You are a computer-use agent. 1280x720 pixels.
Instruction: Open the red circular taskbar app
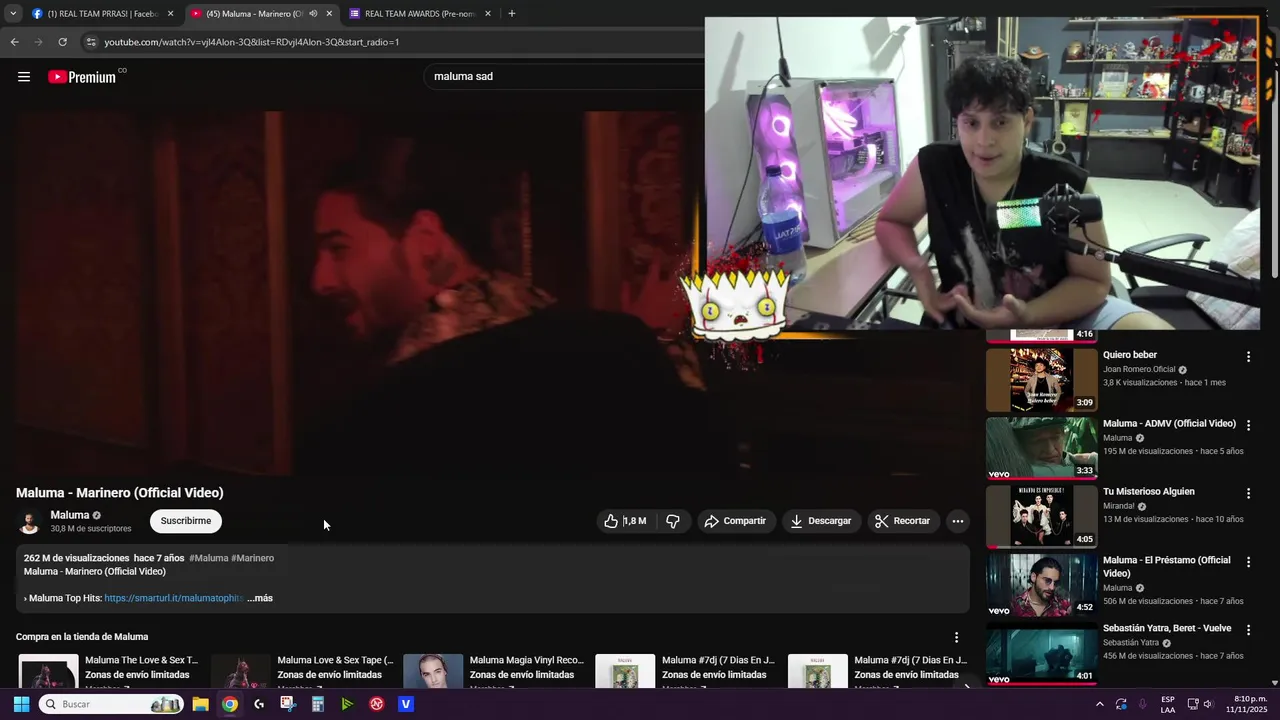click(377, 704)
